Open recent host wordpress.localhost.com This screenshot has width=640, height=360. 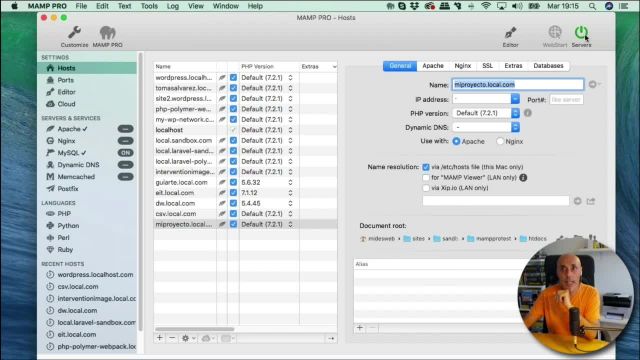(95, 275)
